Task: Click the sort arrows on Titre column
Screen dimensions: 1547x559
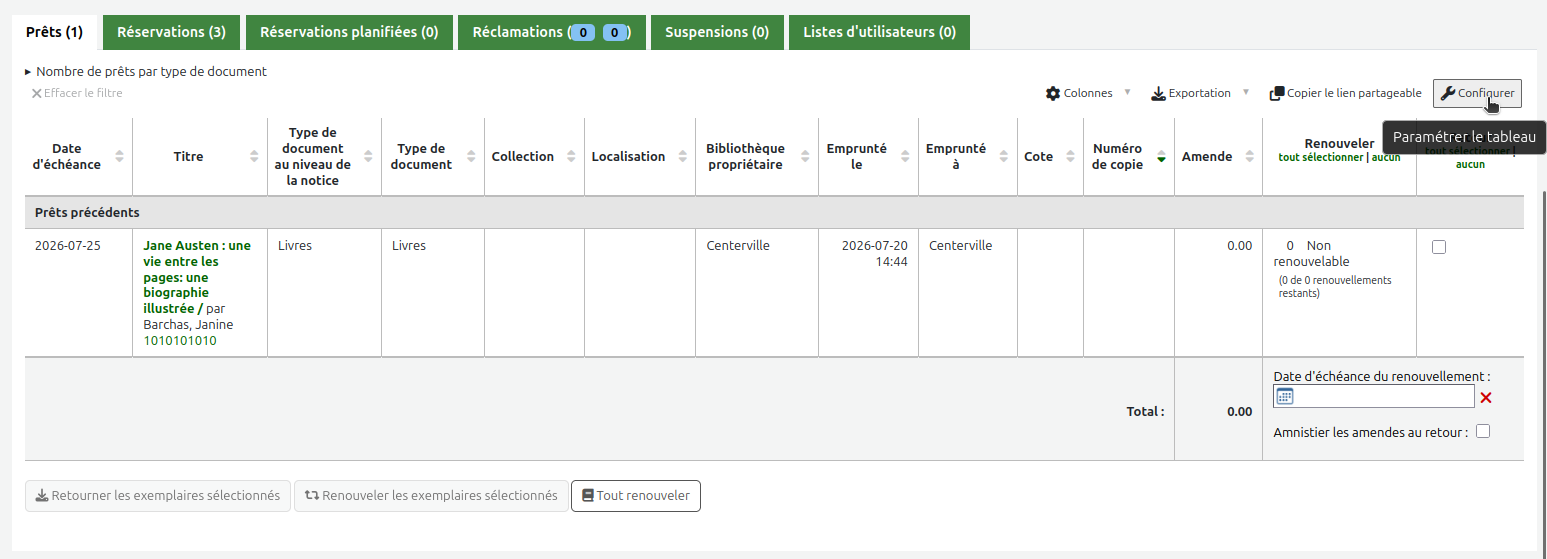Action: pos(254,157)
